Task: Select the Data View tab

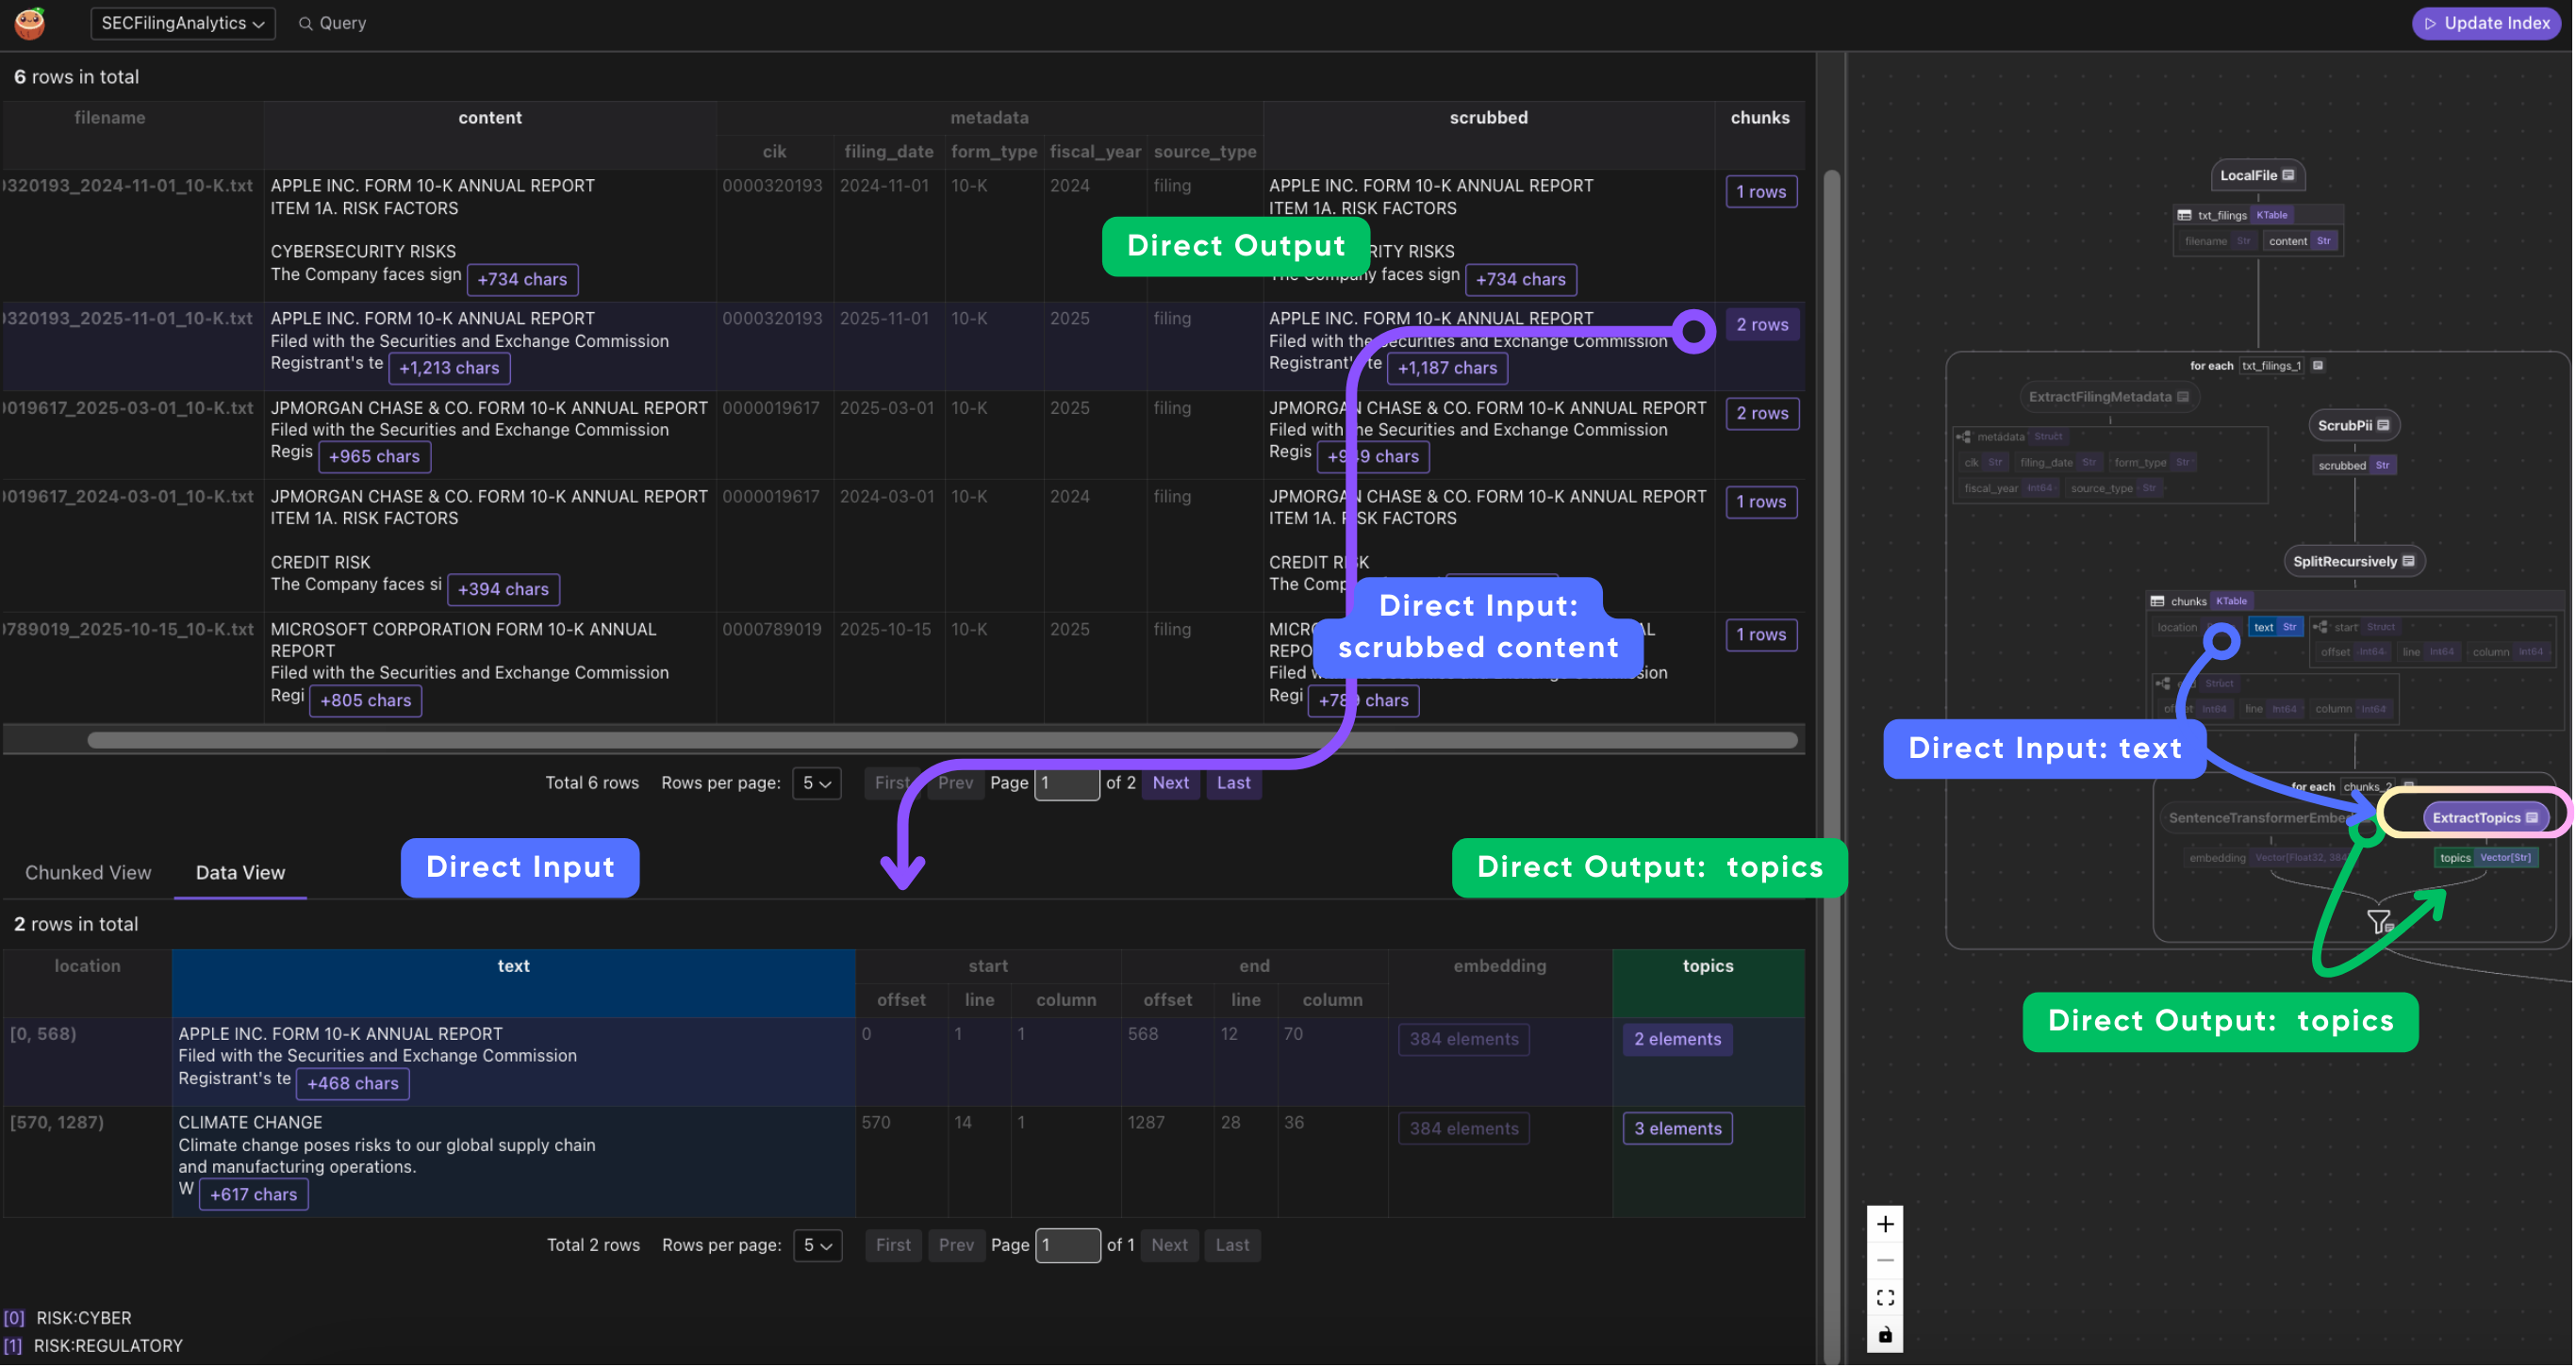Action: click(239, 872)
